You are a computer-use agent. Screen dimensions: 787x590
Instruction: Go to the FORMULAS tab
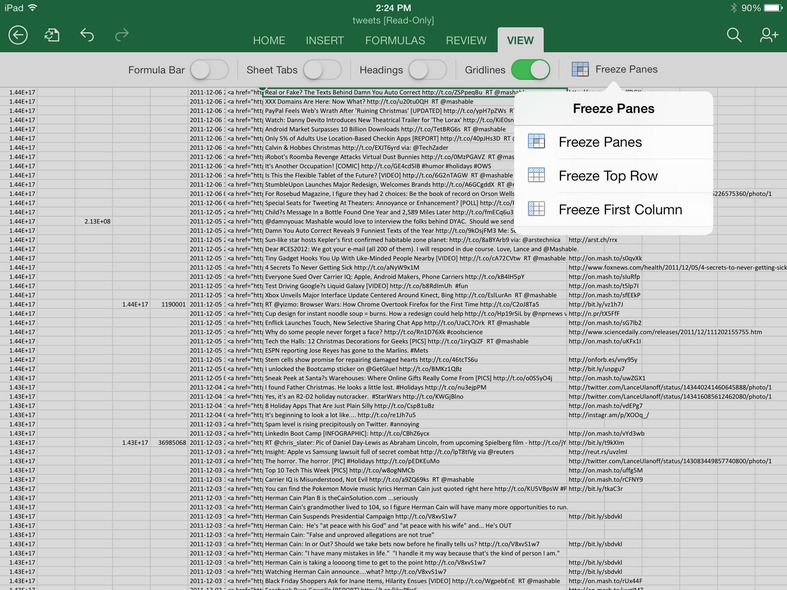point(394,41)
